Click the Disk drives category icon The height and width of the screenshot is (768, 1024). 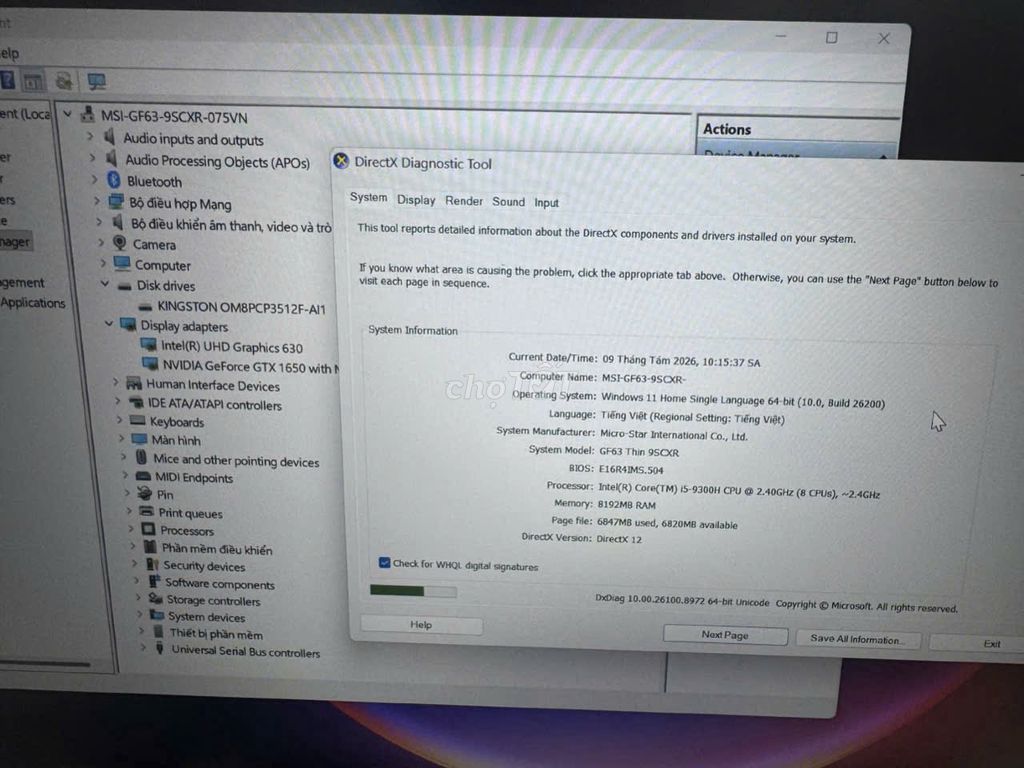click(x=125, y=285)
